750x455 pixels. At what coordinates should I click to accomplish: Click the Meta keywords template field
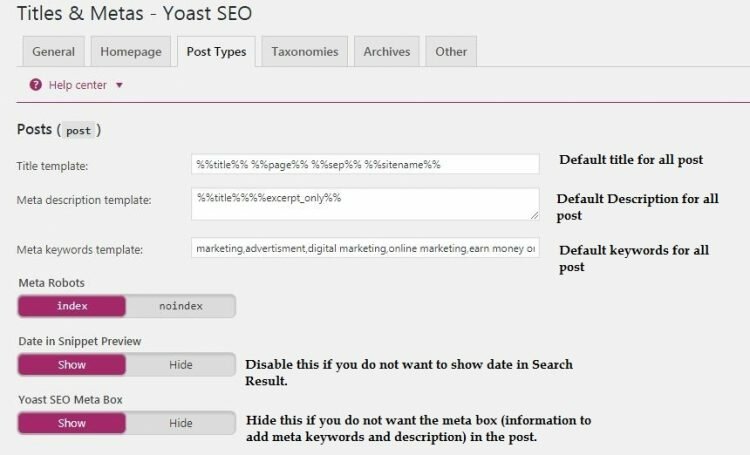click(x=365, y=248)
